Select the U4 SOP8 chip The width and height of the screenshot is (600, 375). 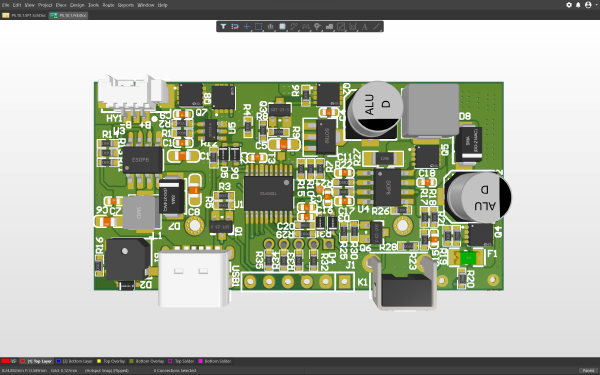387,187
